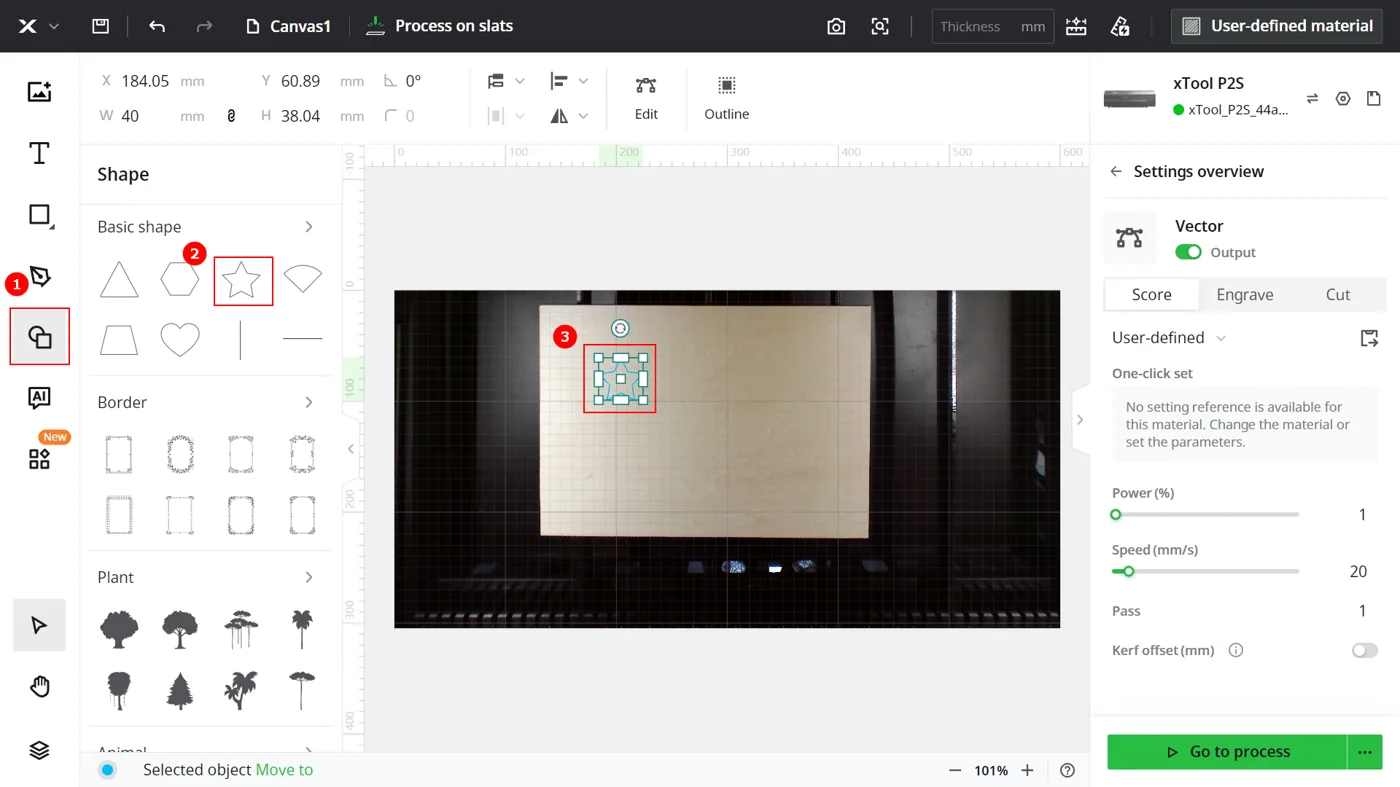Expand the Border category
Screen dimensions: 1400x787
[x=309, y=402]
